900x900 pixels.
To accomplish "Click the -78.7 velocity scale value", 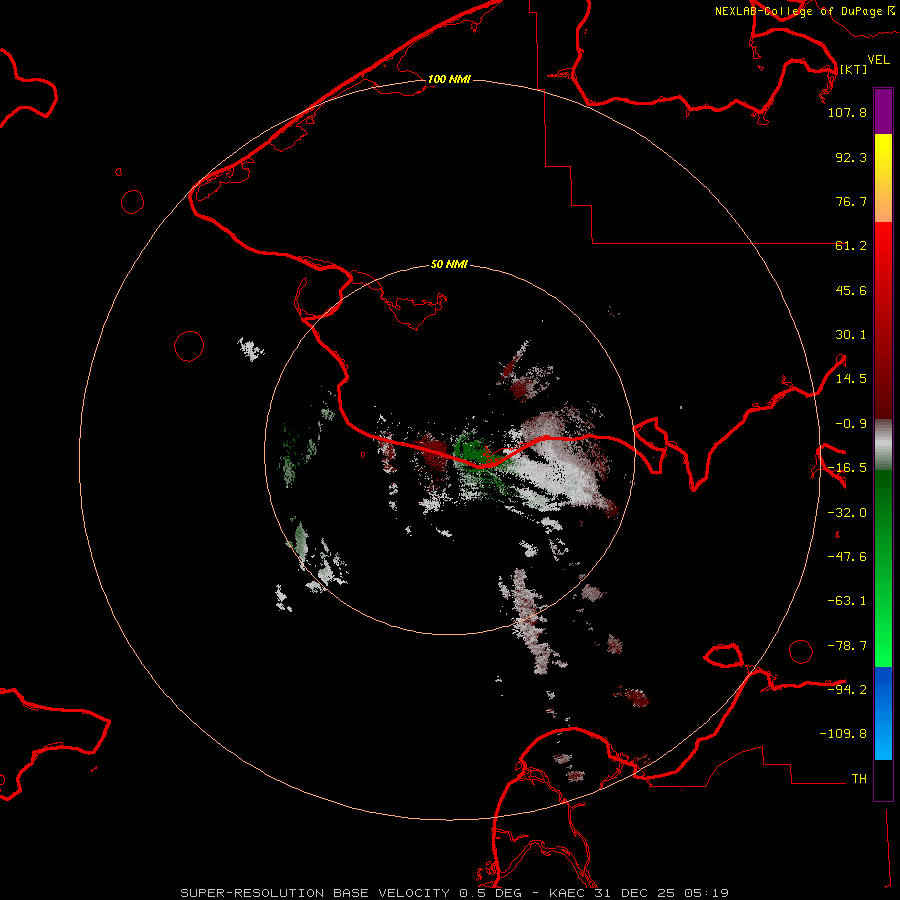I will 847,646.
